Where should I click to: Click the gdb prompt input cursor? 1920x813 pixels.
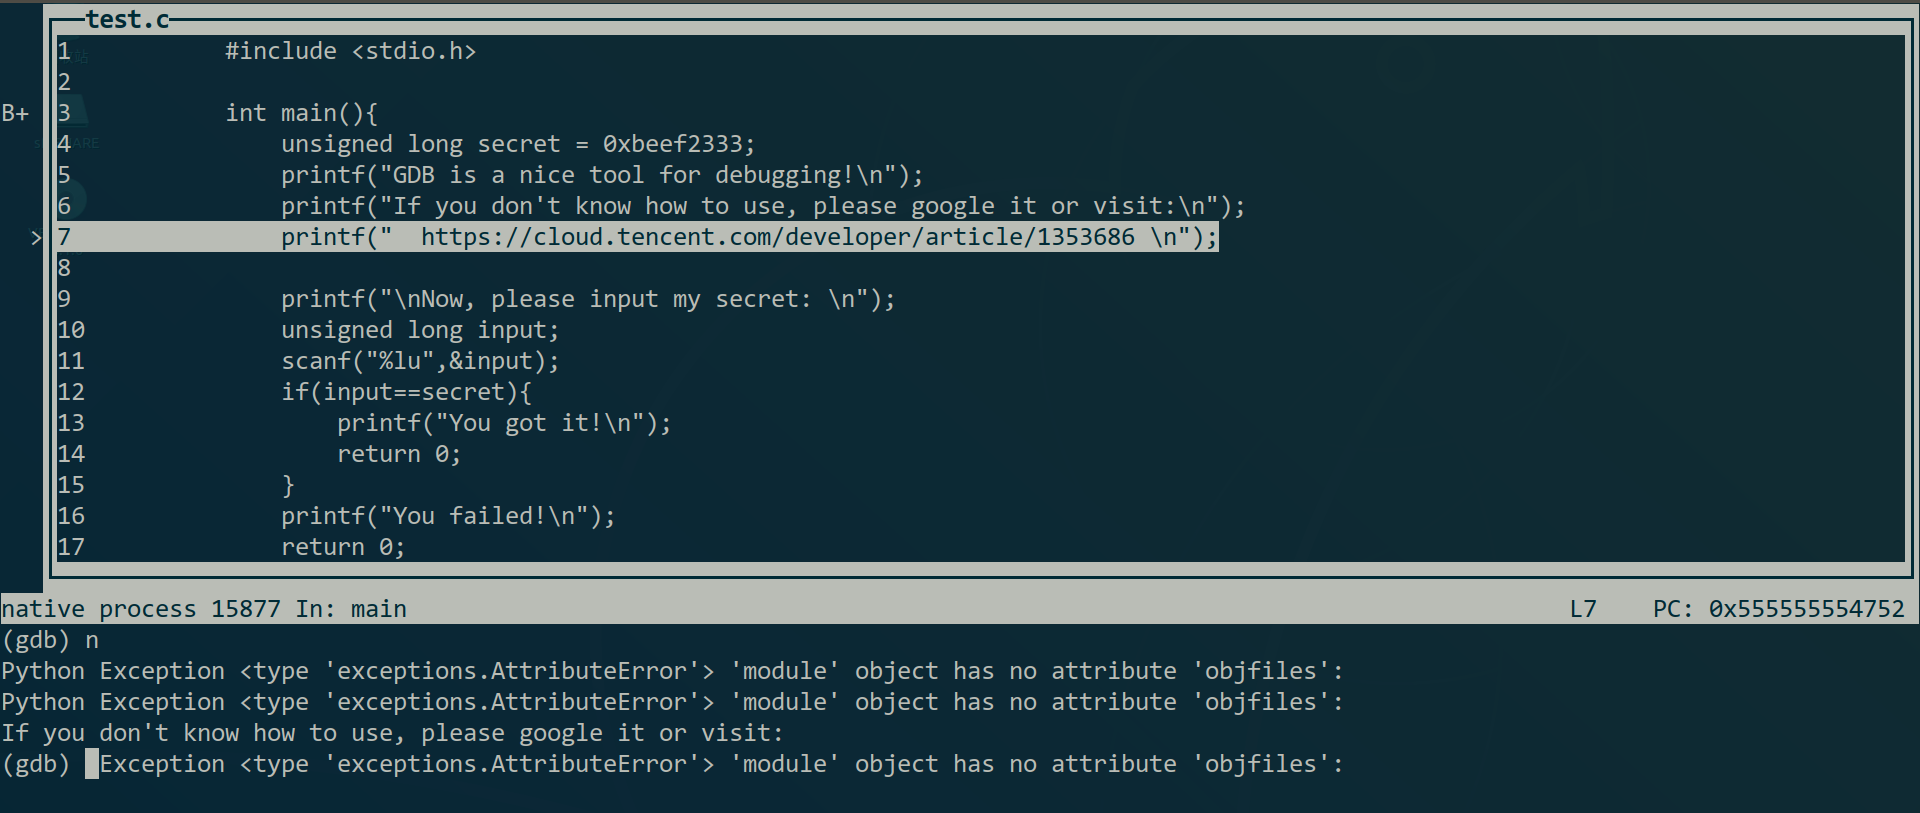pos(92,764)
